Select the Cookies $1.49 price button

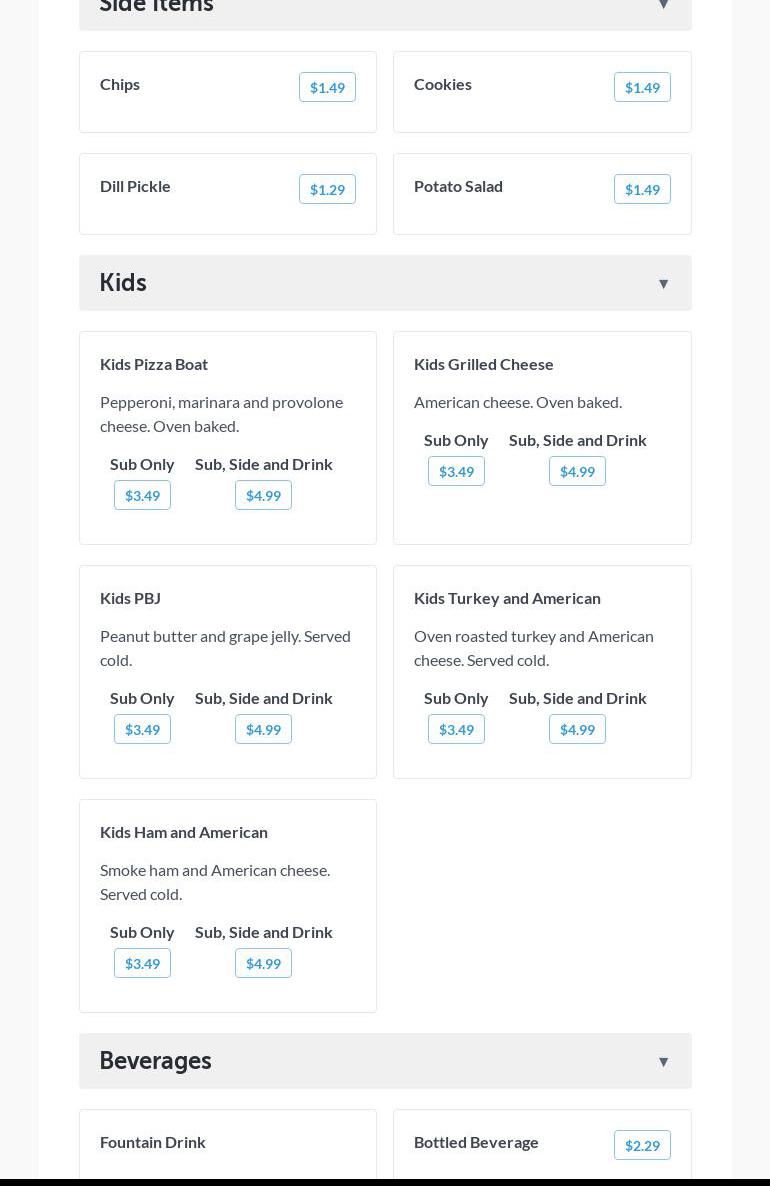[x=642, y=88]
